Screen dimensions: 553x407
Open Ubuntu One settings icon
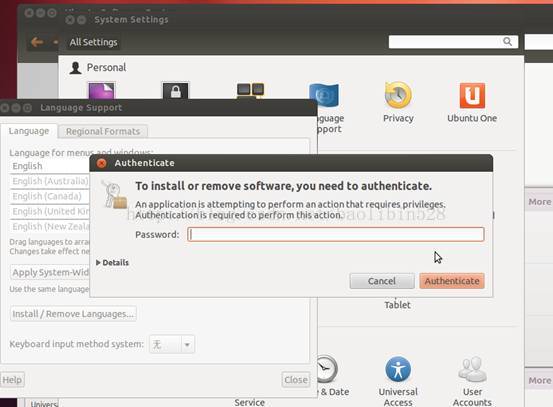point(472,95)
